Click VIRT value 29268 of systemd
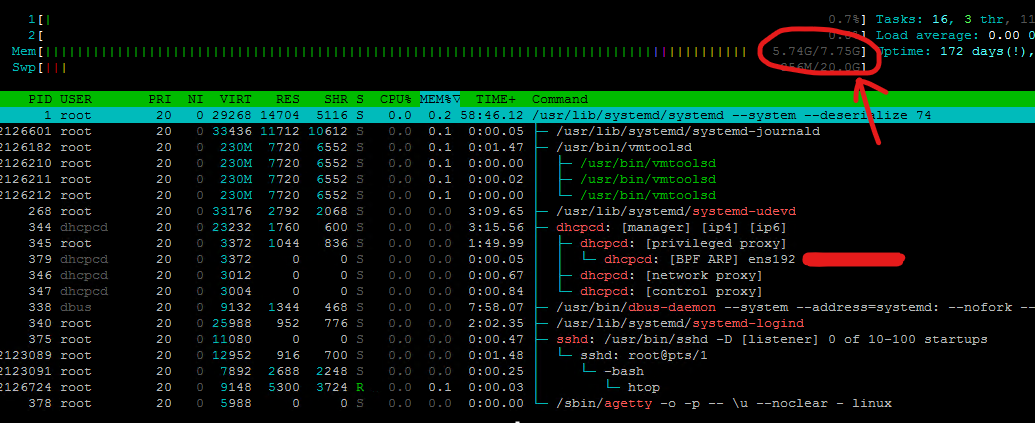The width and height of the screenshot is (1035, 423). tap(232, 115)
